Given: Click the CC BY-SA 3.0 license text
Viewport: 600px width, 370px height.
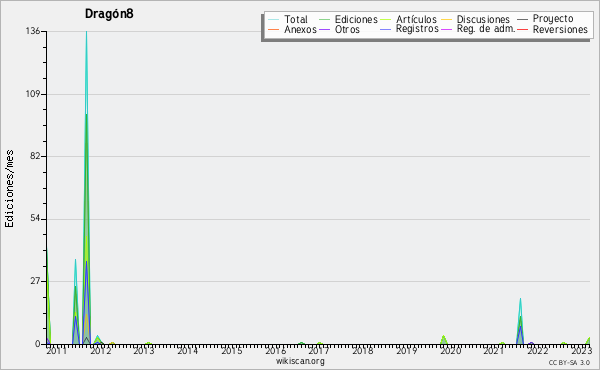Looking at the screenshot, I should point(569,362).
